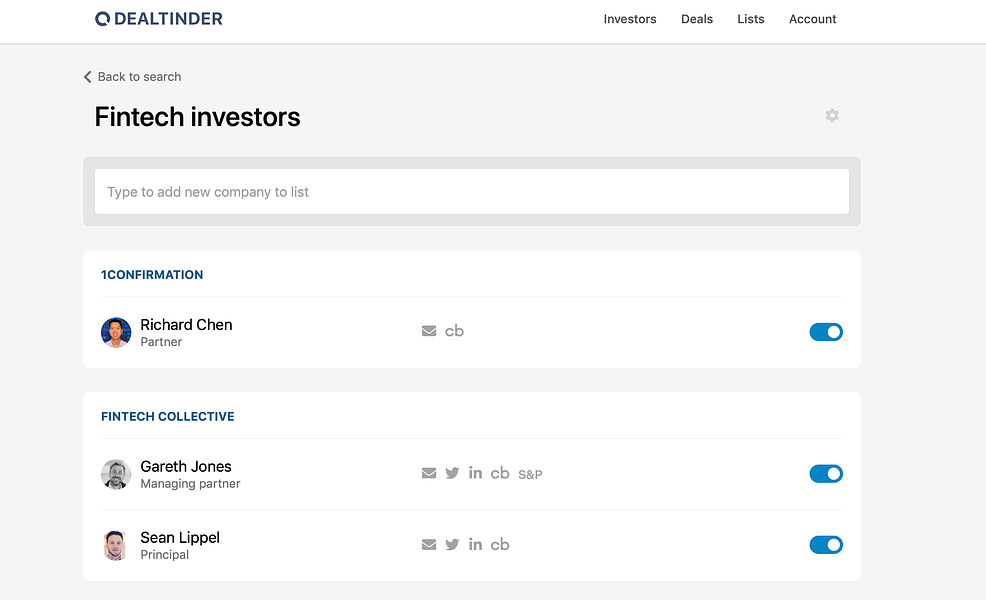Open the Deals menu item
The image size is (986, 600).
click(697, 19)
